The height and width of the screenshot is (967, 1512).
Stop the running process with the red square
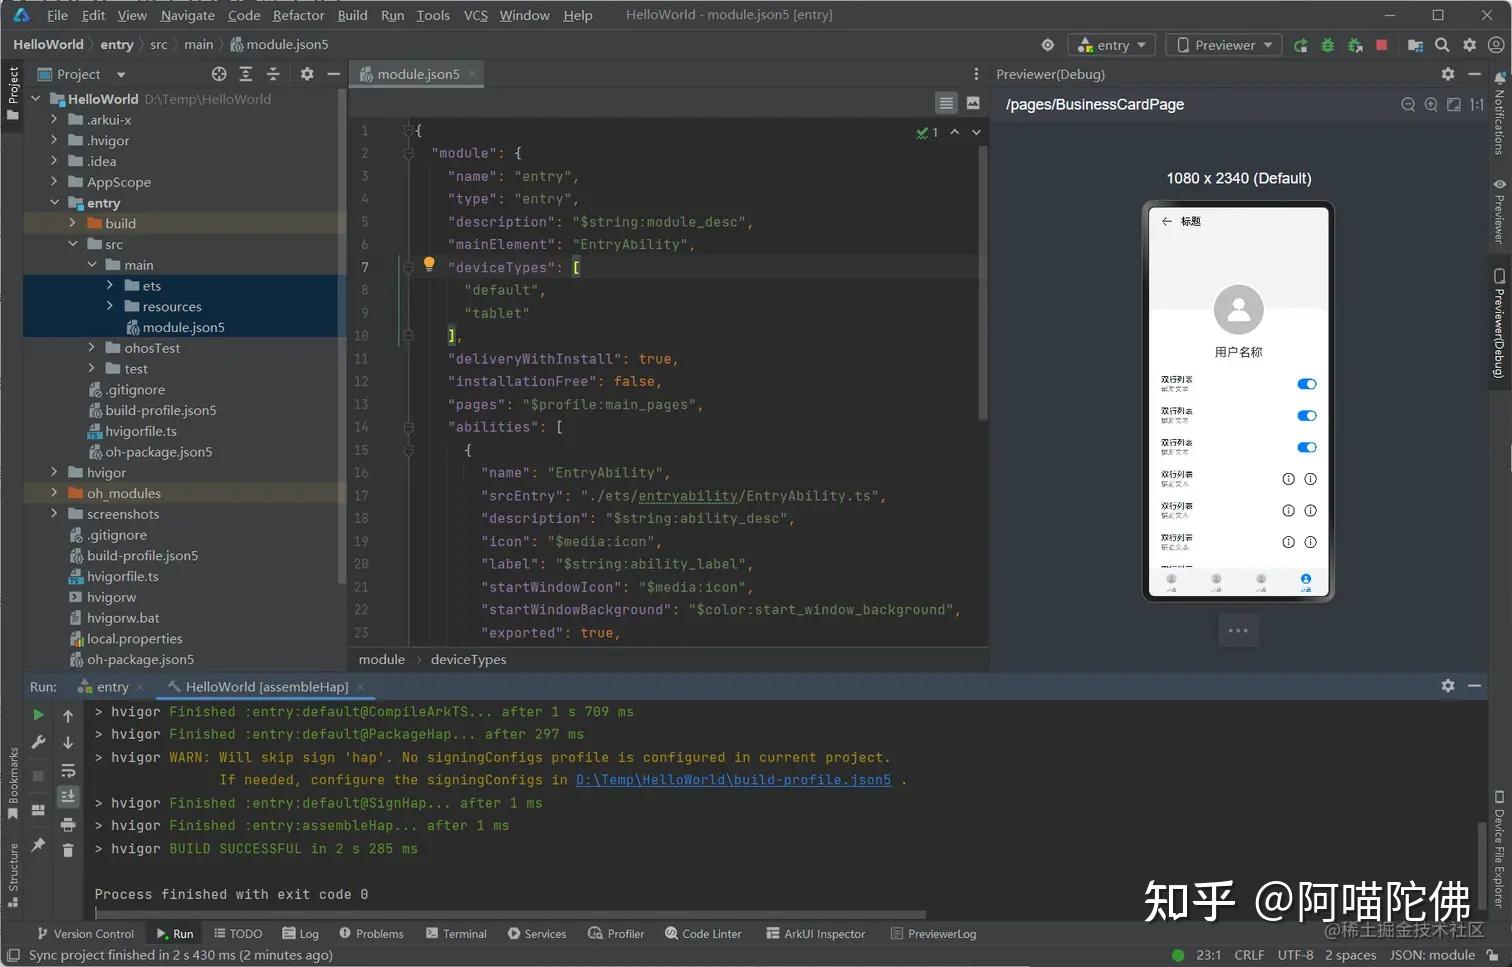pos(1381,45)
